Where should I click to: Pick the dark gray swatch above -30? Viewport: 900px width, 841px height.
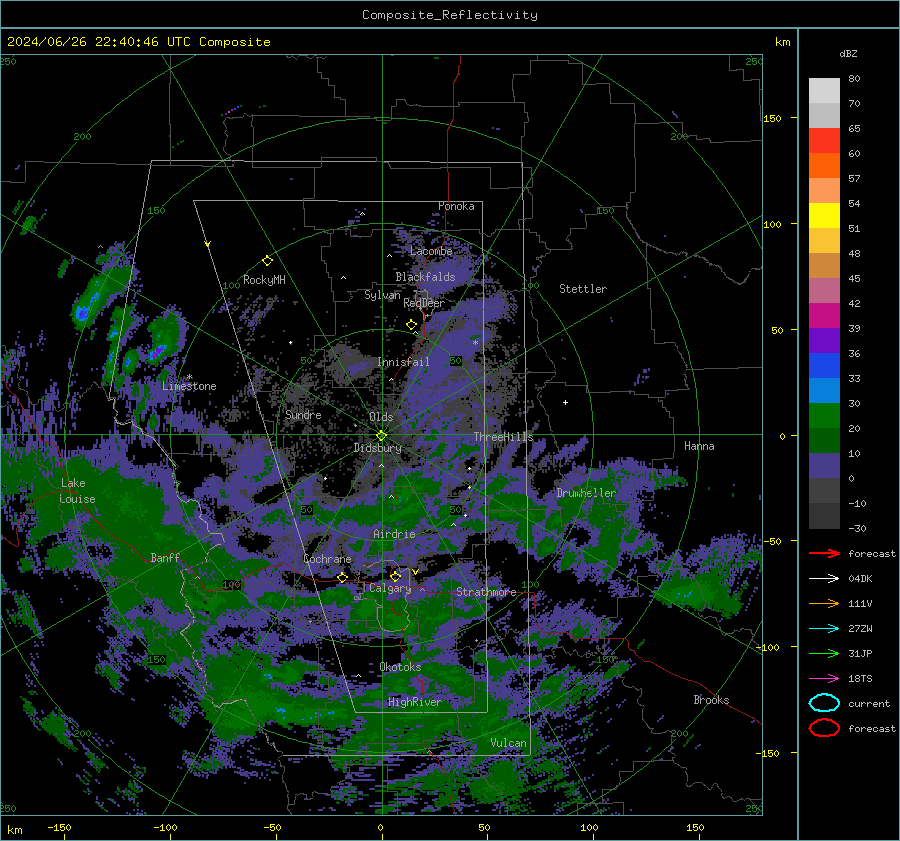click(824, 516)
